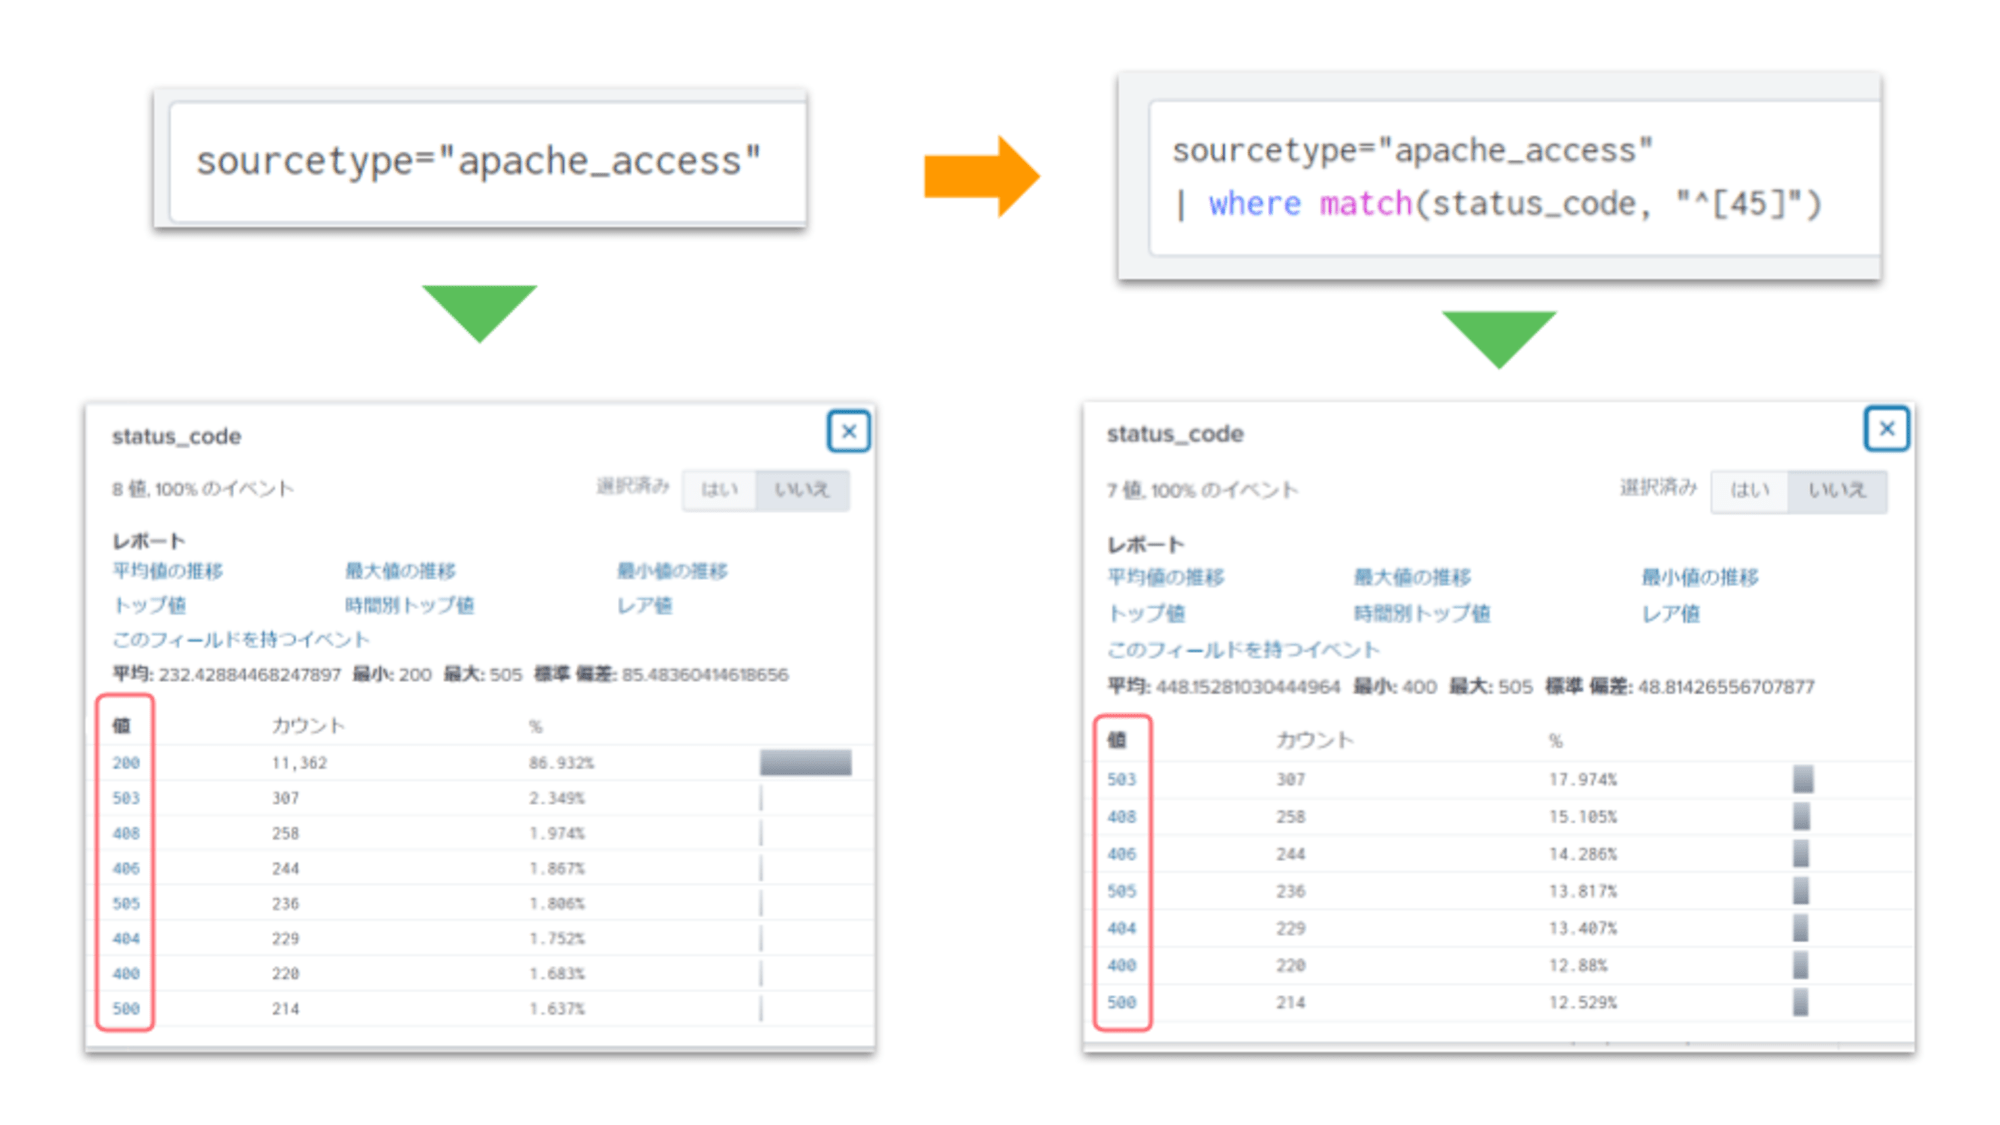Open 時間別トップ値 report in right panel

pos(1422,613)
